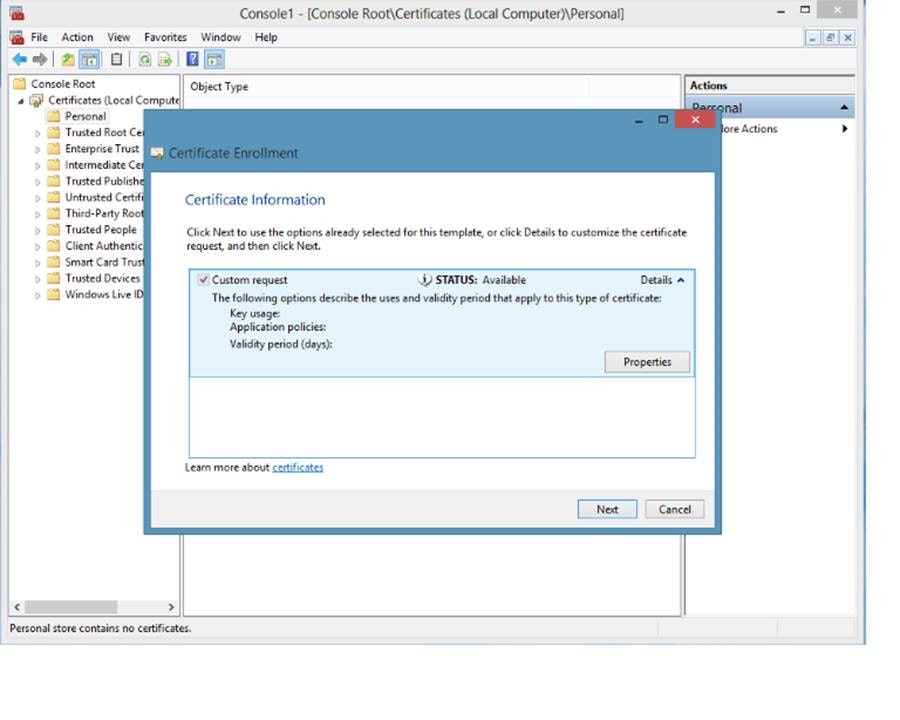Screen dimensions: 900x720
Task: Click the Properties button
Action: coord(647,362)
